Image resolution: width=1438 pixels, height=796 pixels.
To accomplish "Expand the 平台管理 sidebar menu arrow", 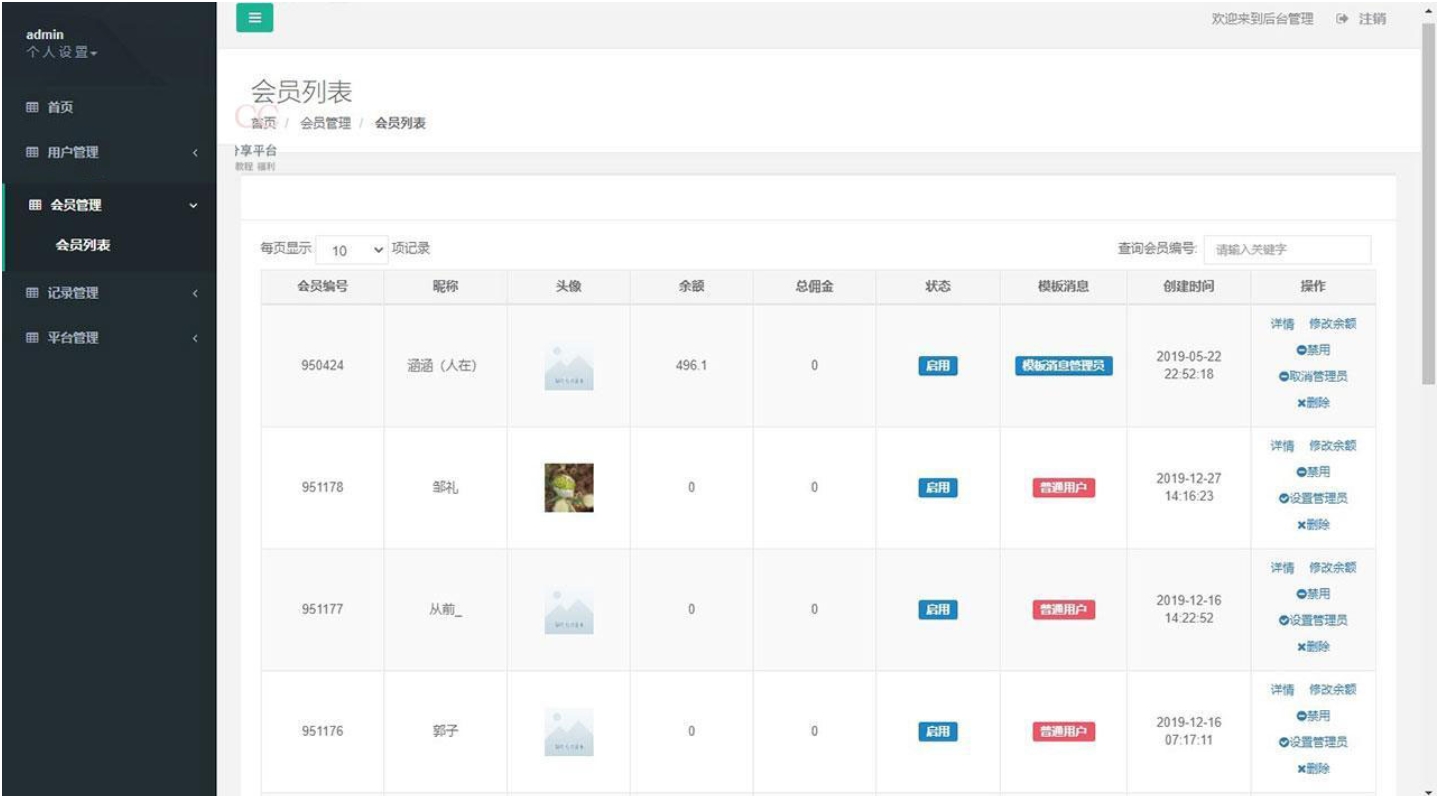I will tap(195, 339).
